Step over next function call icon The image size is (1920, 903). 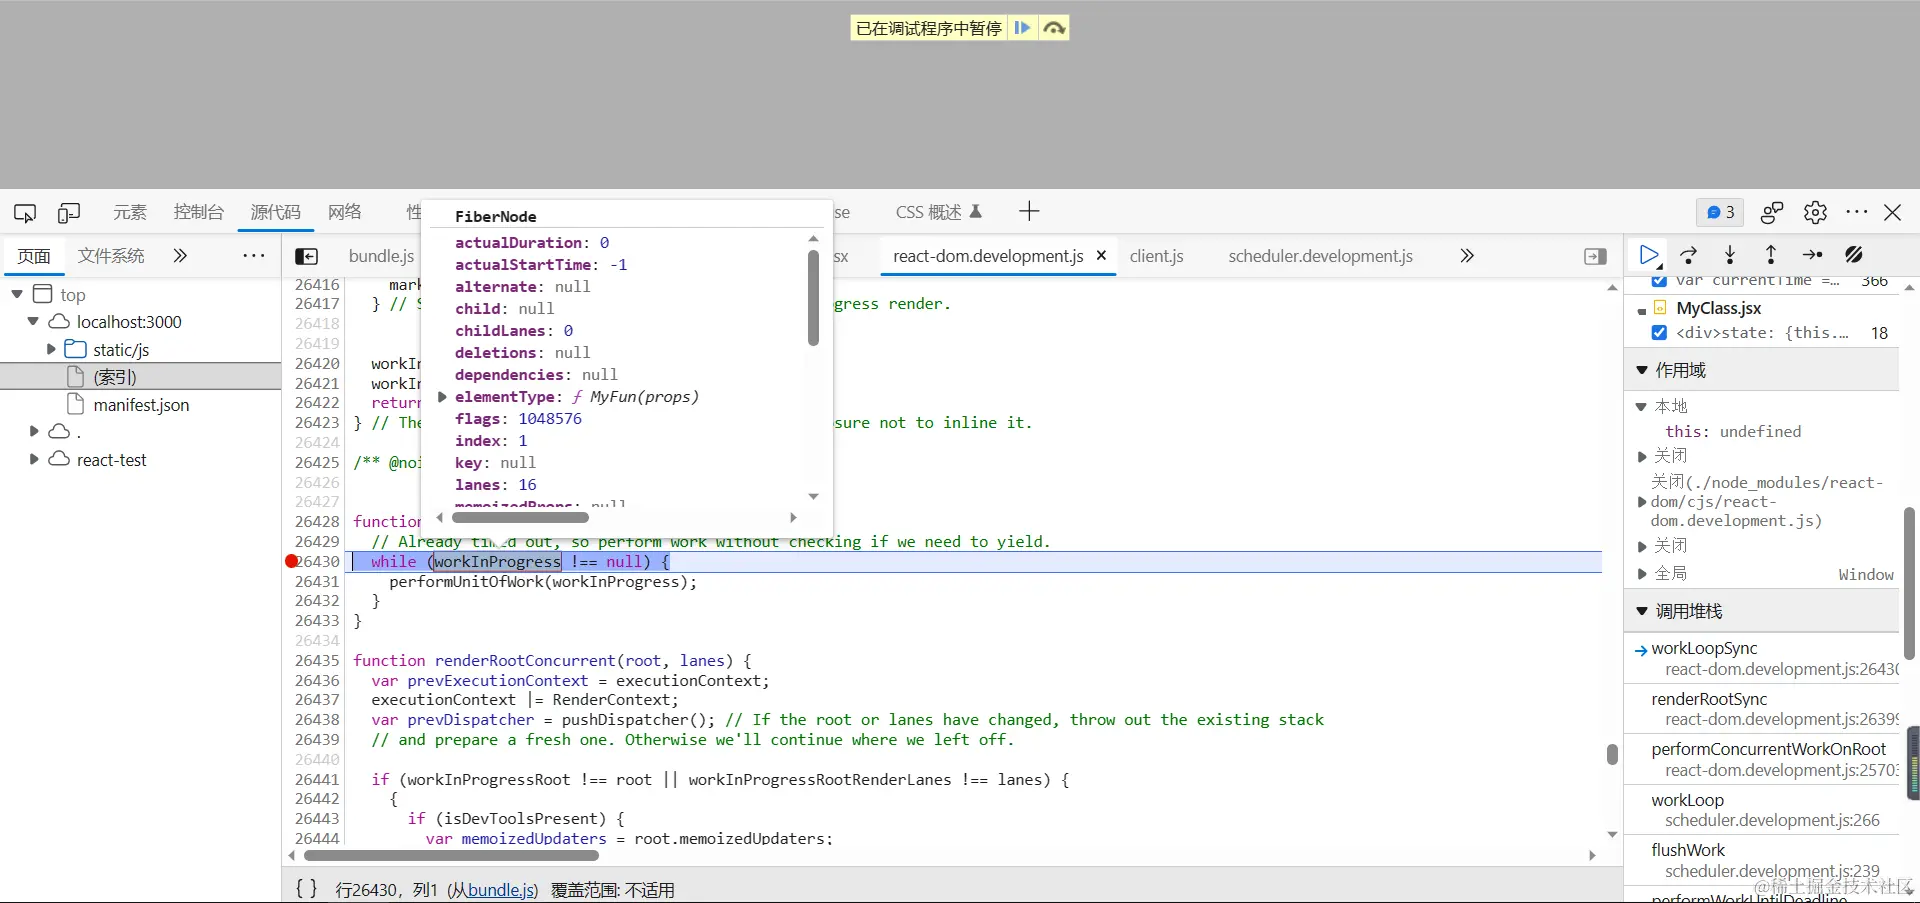pos(1689,255)
